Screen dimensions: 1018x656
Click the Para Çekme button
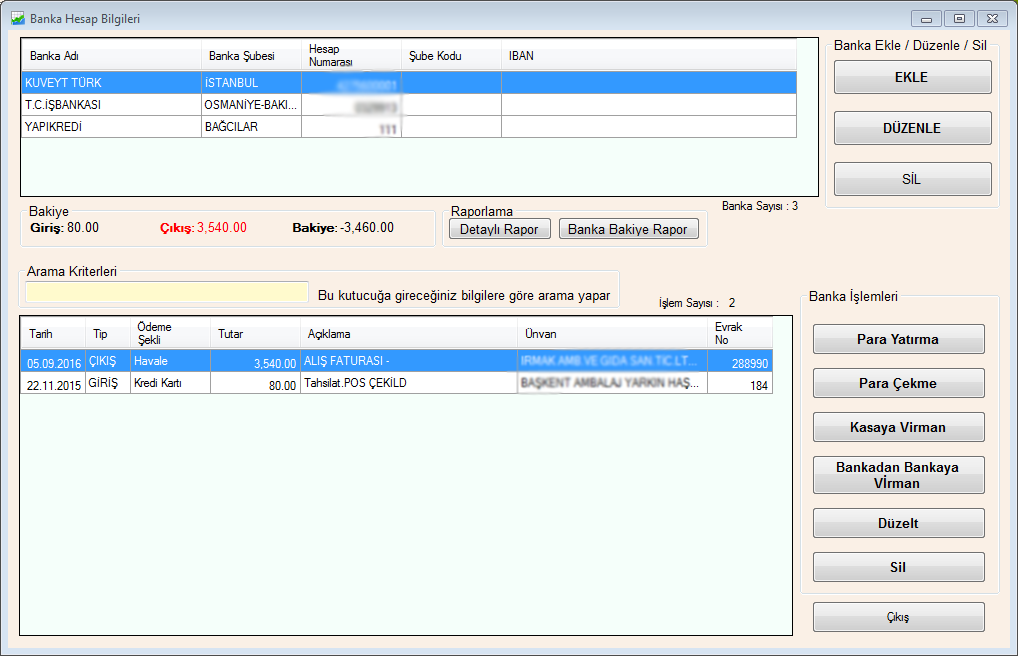899,383
